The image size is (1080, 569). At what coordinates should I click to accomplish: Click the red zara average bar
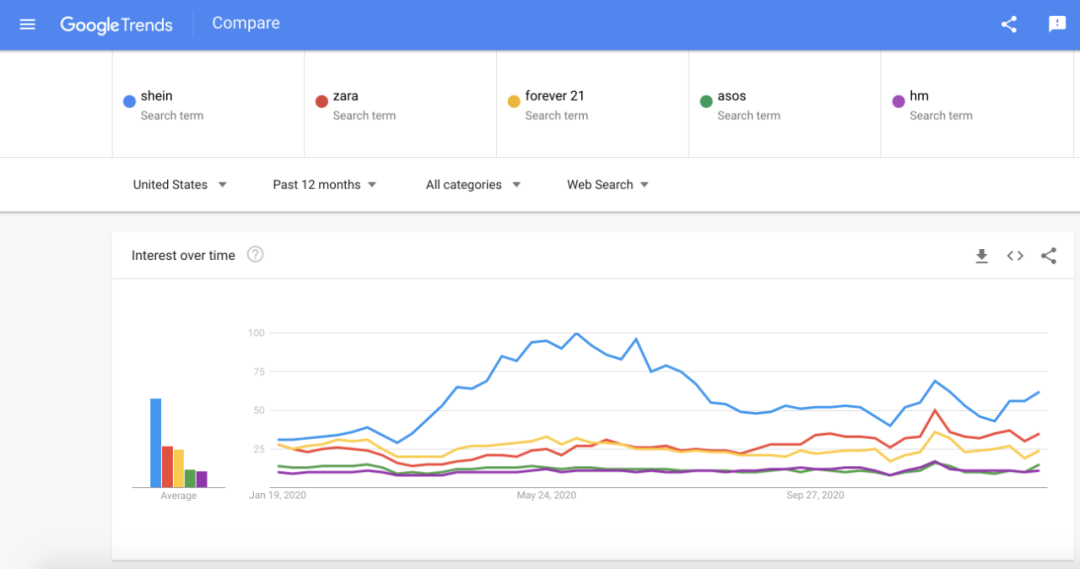[167, 467]
